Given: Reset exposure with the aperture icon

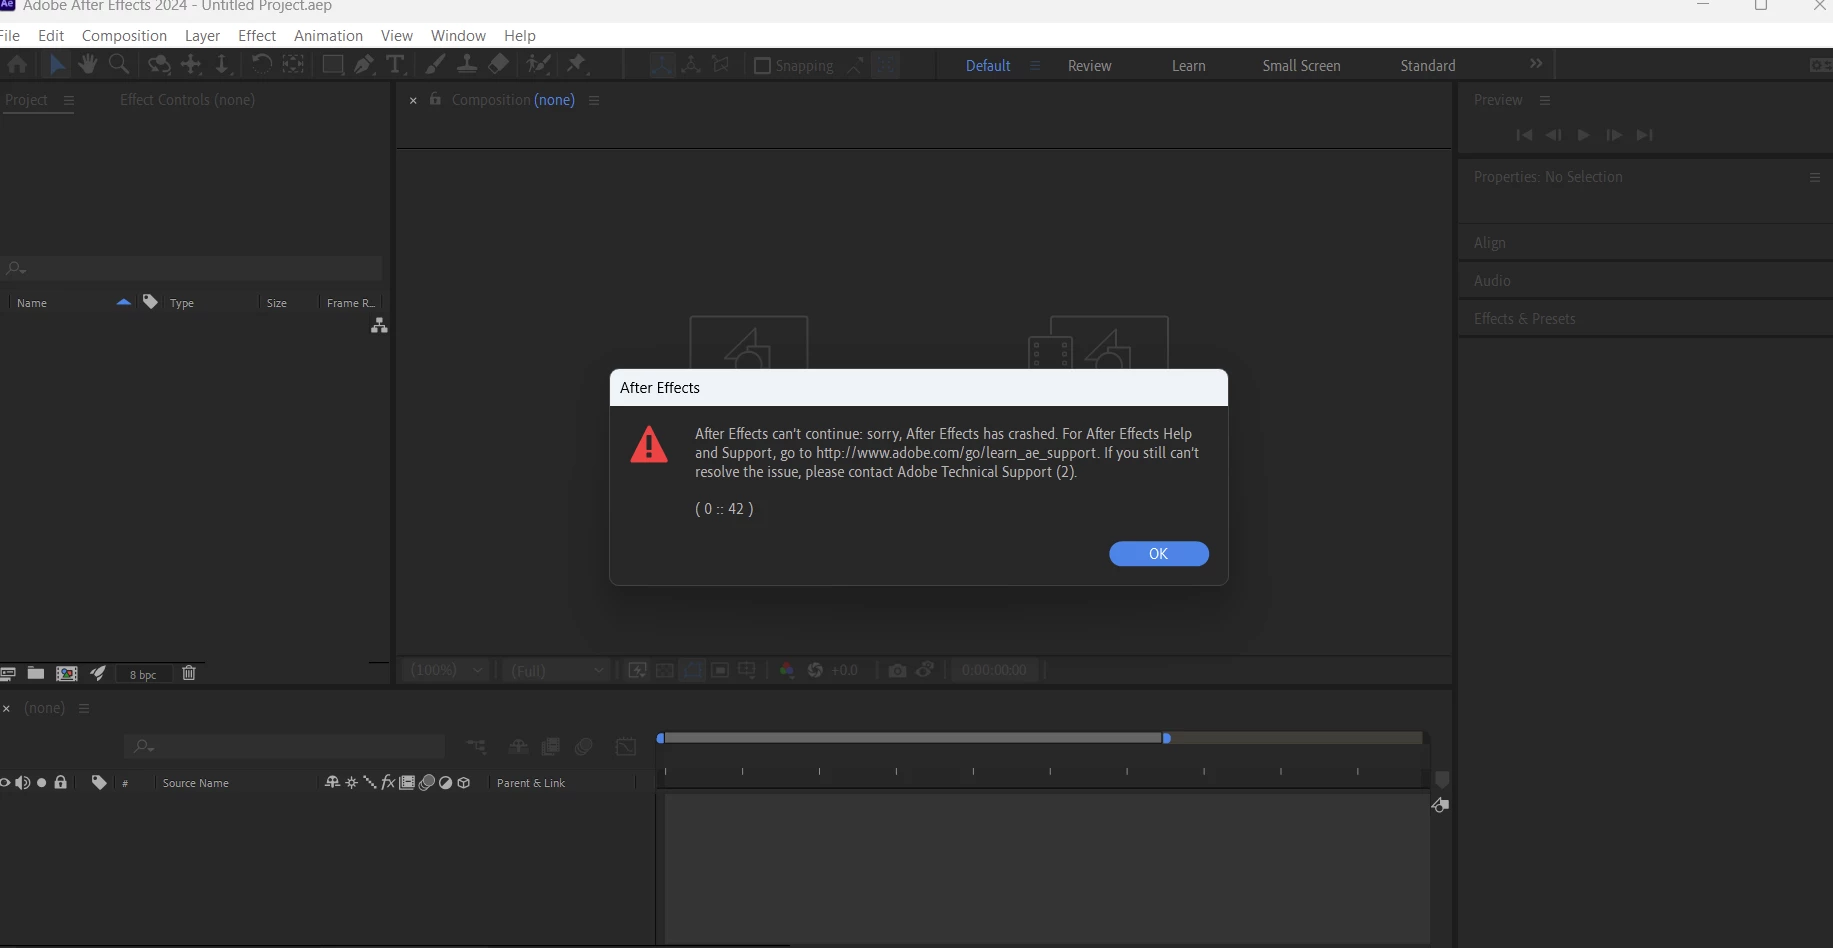Looking at the screenshot, I should coord(815,670).
